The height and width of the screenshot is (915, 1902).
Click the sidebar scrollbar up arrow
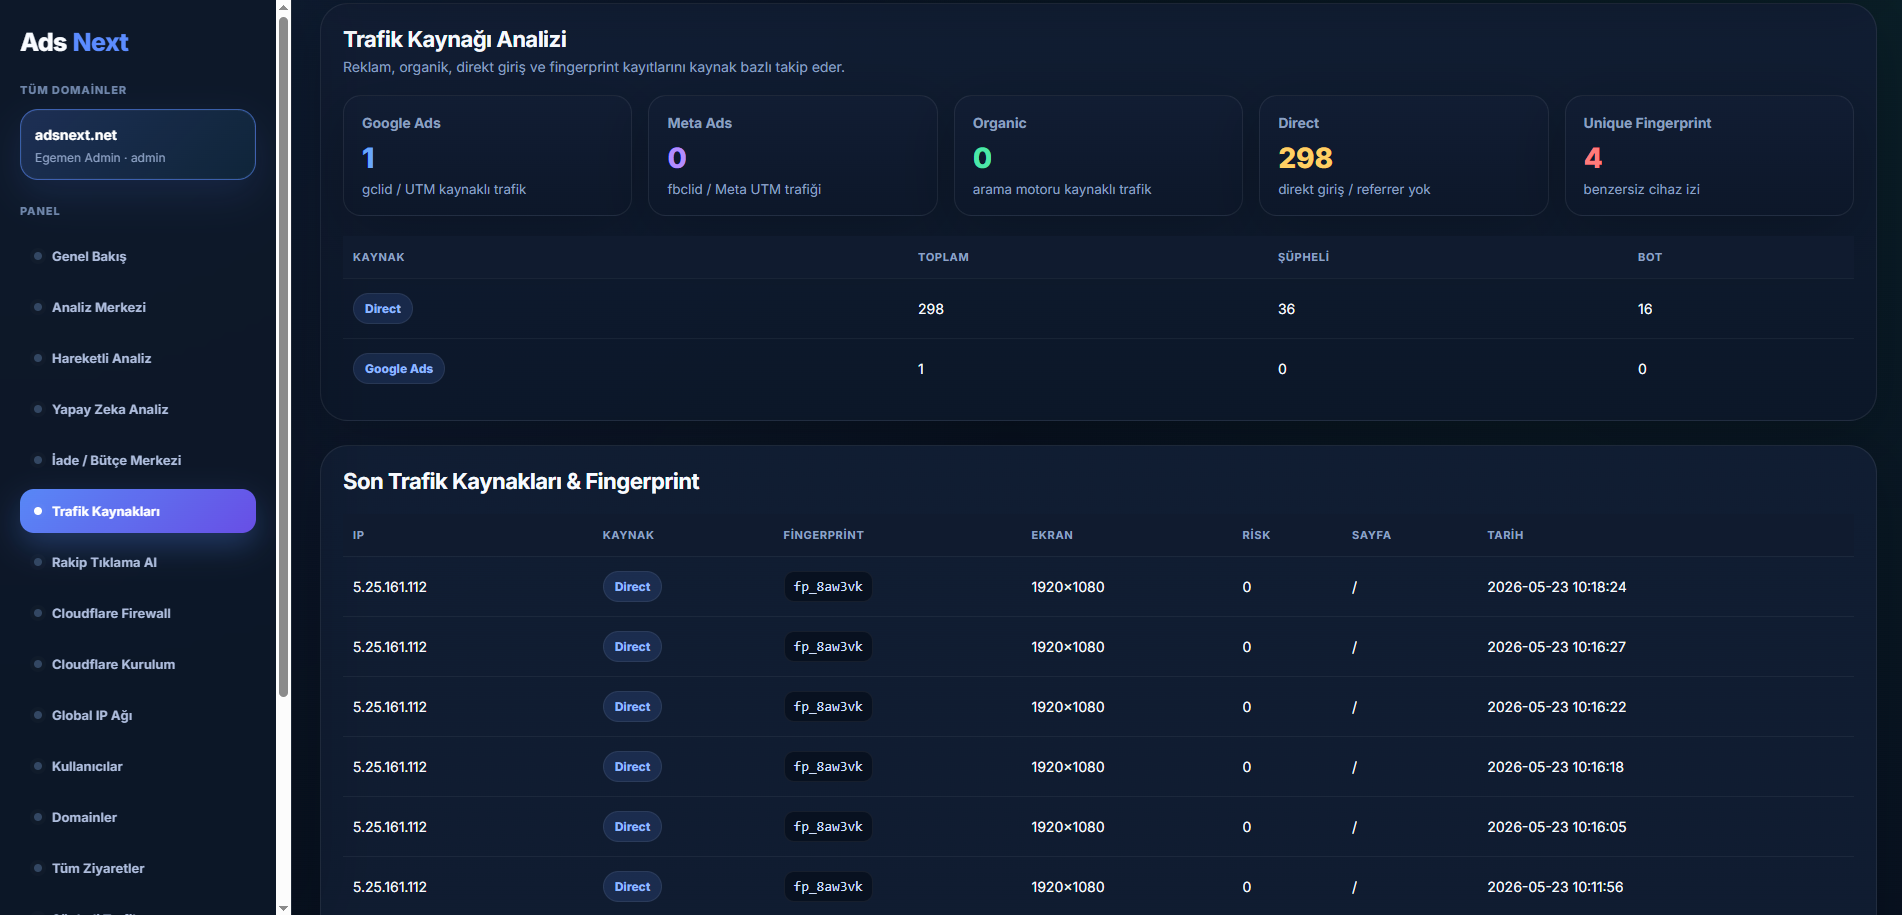[x=284, y=7]
